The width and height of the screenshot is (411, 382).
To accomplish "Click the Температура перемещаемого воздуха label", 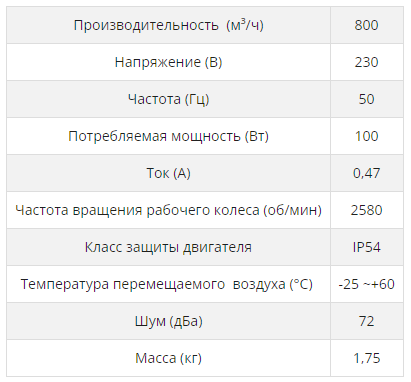I will tap(167, 284).
